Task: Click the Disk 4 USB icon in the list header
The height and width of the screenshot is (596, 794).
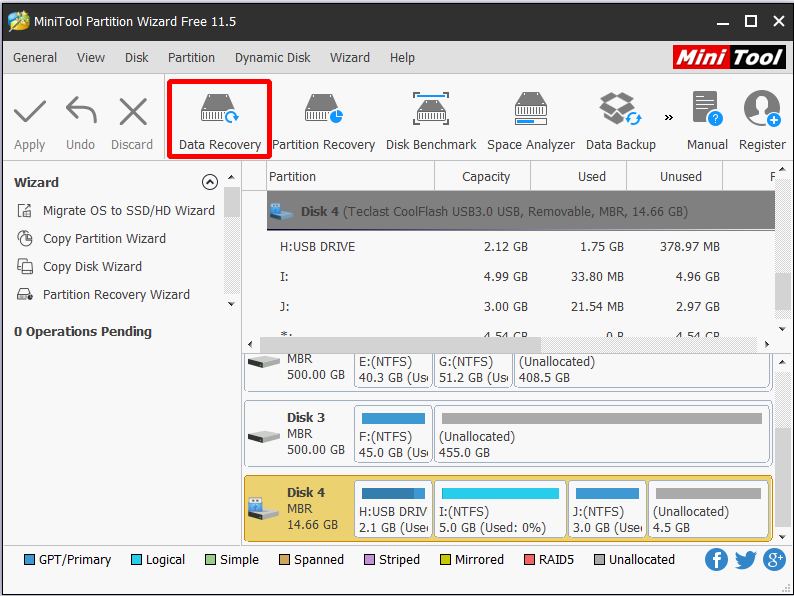Action: (281, 211)
